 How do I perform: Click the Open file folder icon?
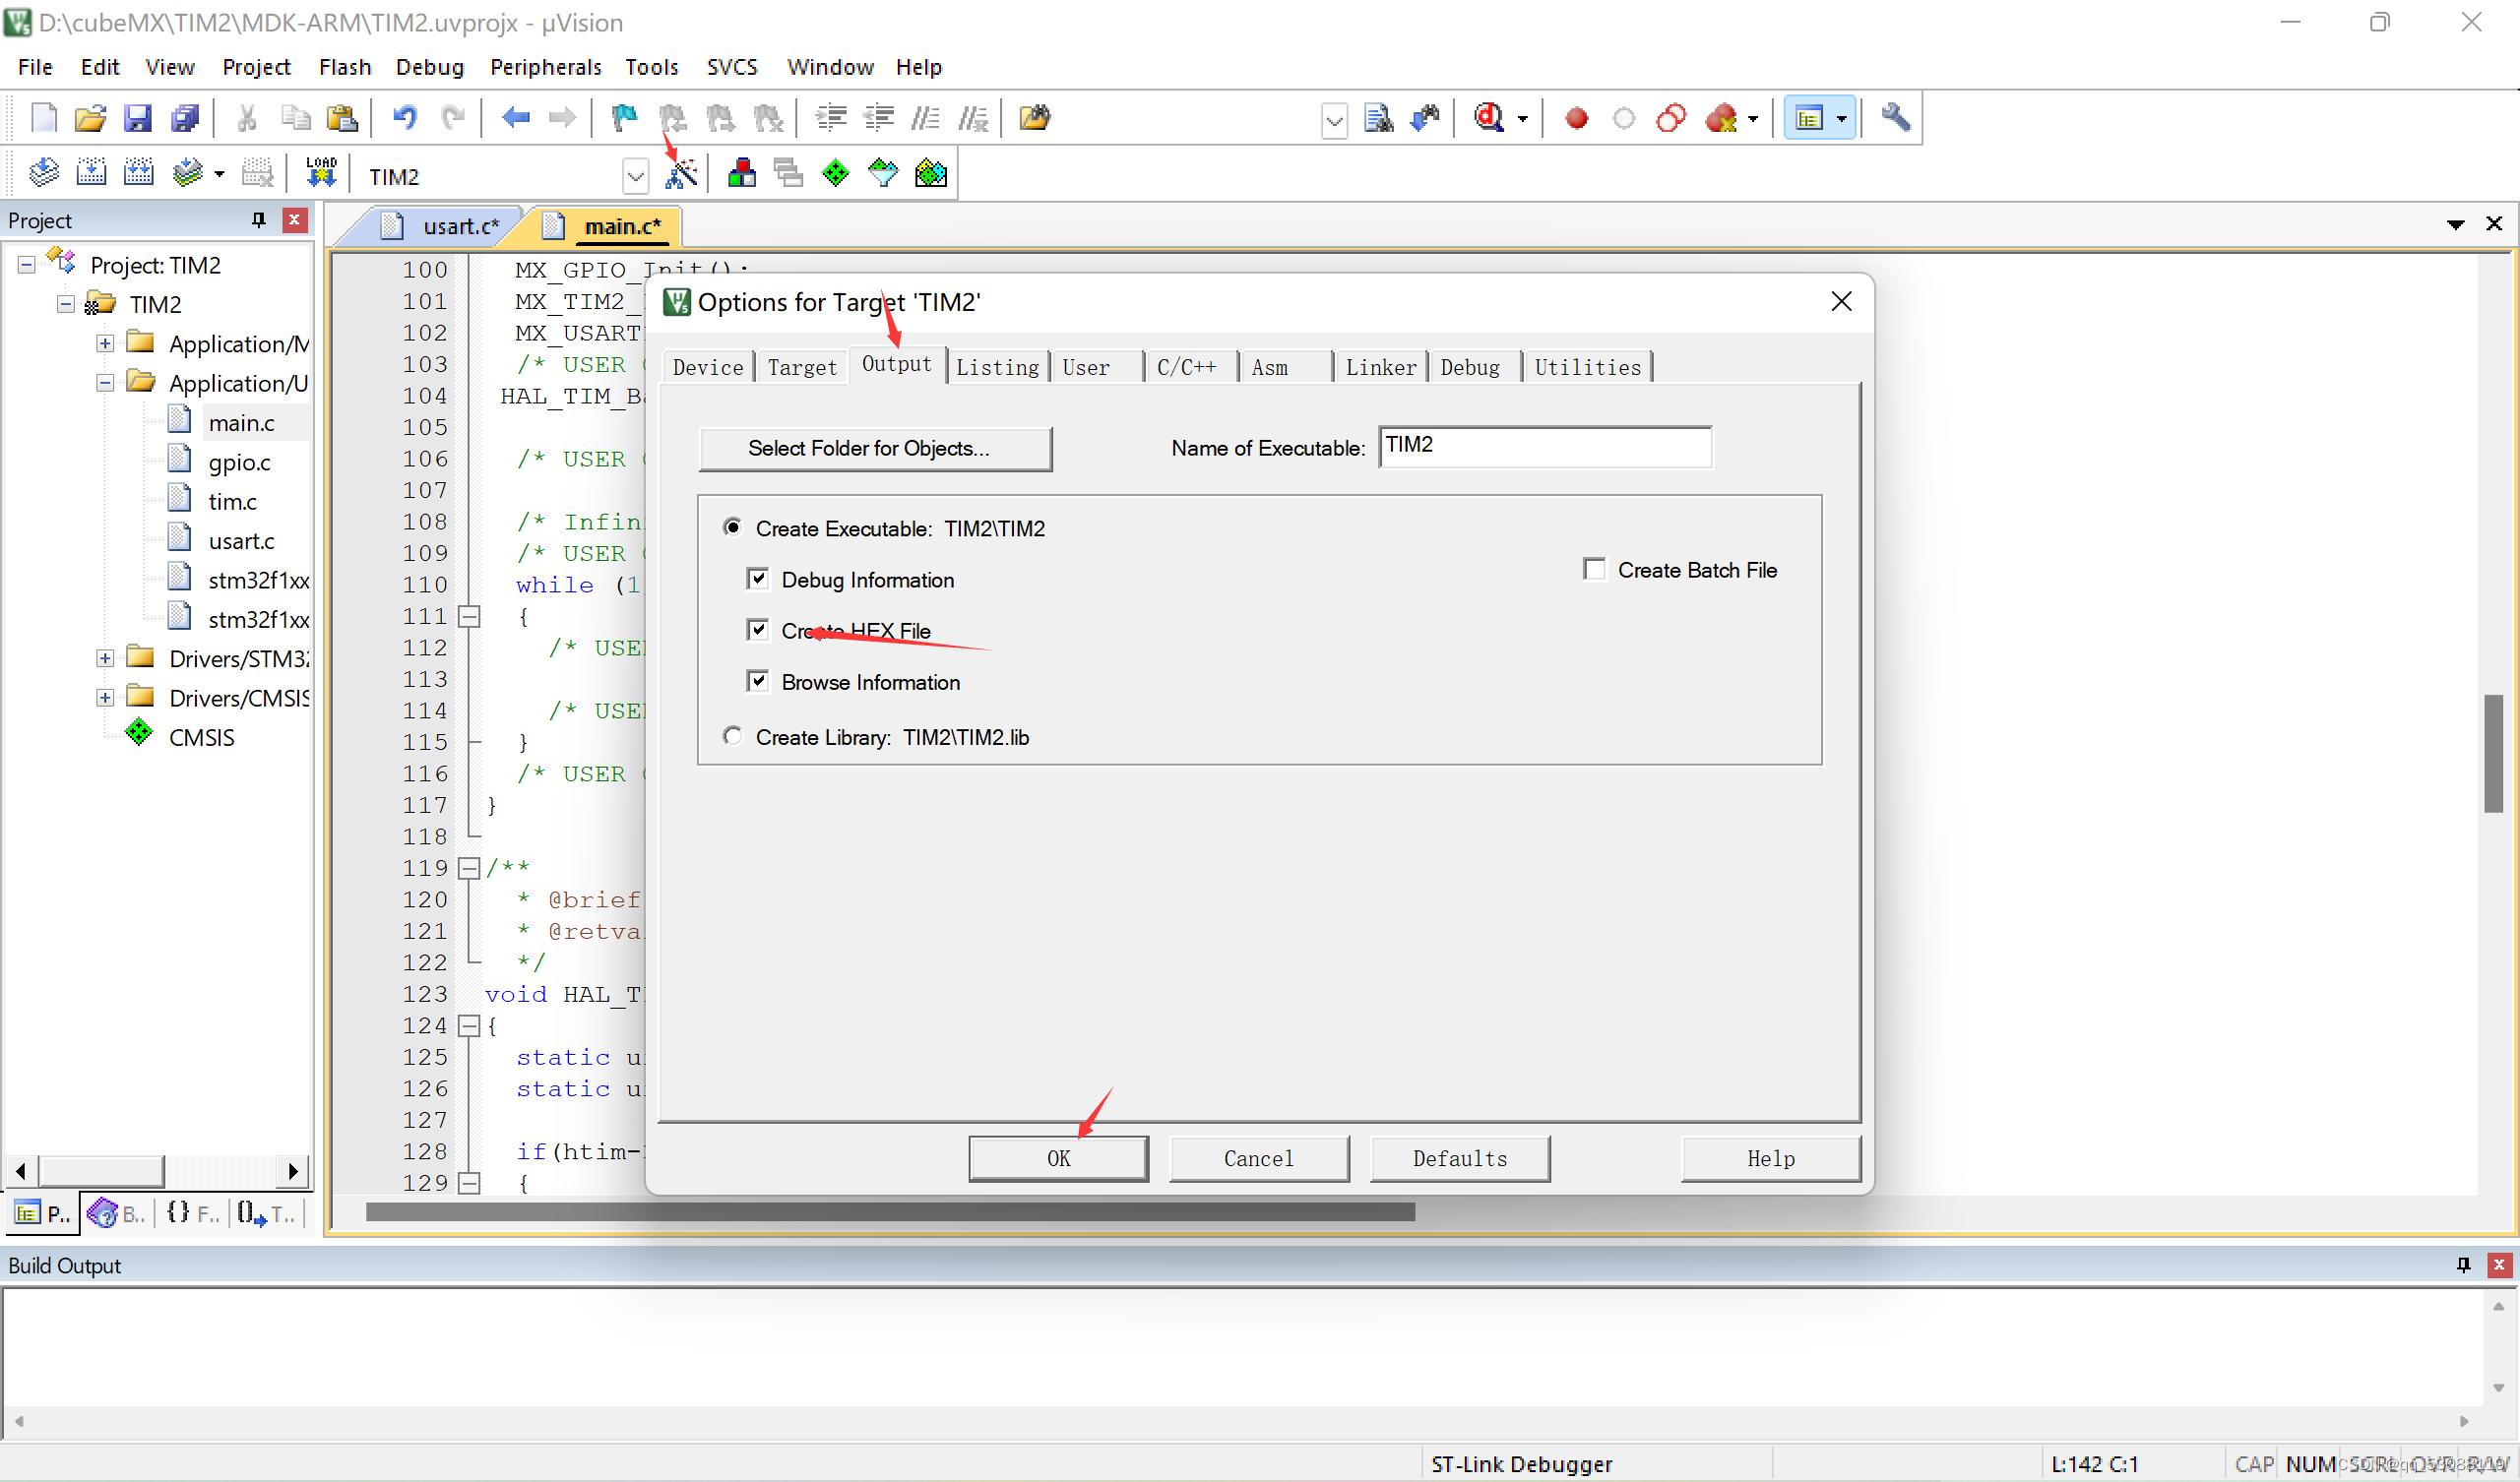click(x=90, y=118)
